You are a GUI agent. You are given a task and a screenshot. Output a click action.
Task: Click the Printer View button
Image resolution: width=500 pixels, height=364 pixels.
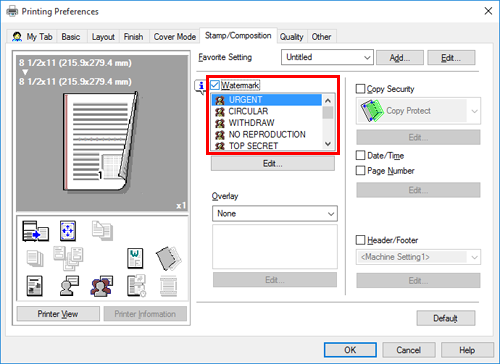click(58, 314)
